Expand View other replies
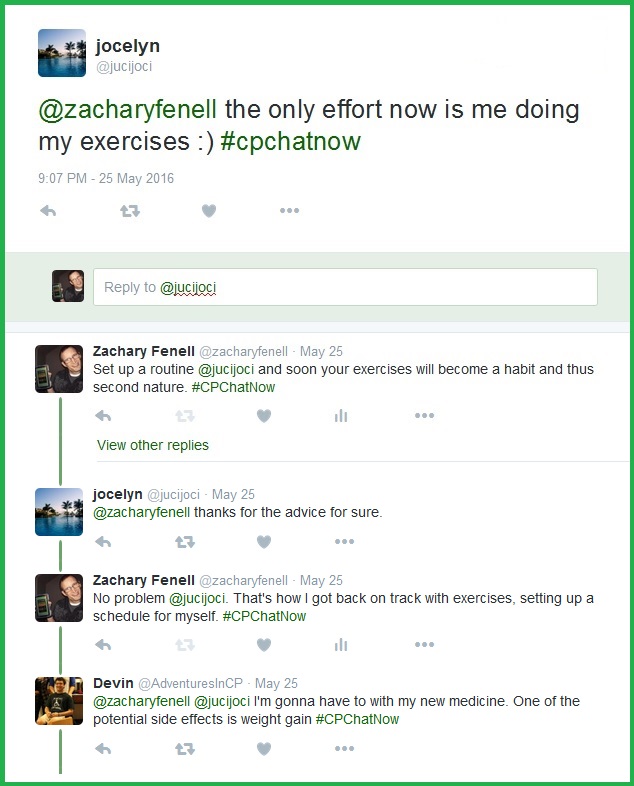This screenshot has width=634, height=786. click(153, 445)
